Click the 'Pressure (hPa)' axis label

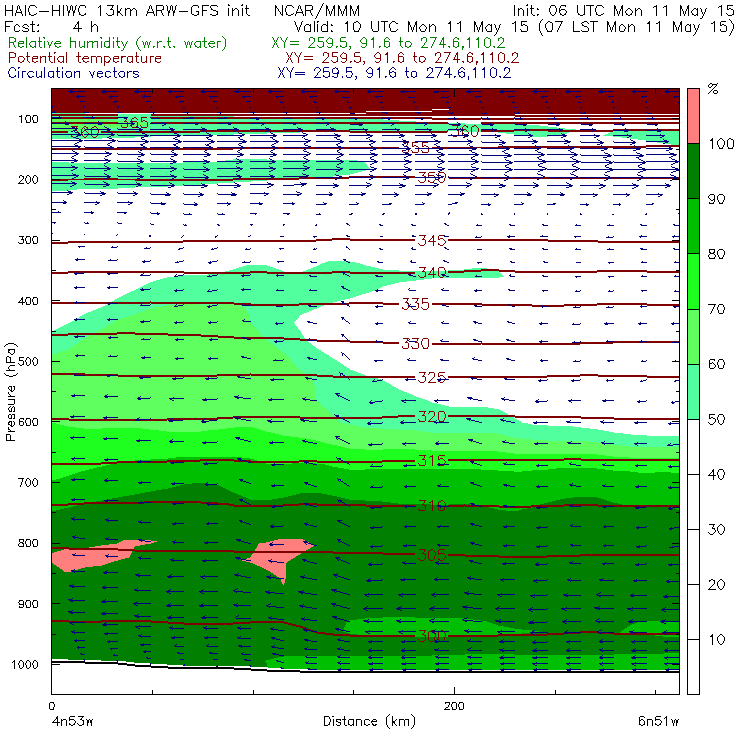10,392
